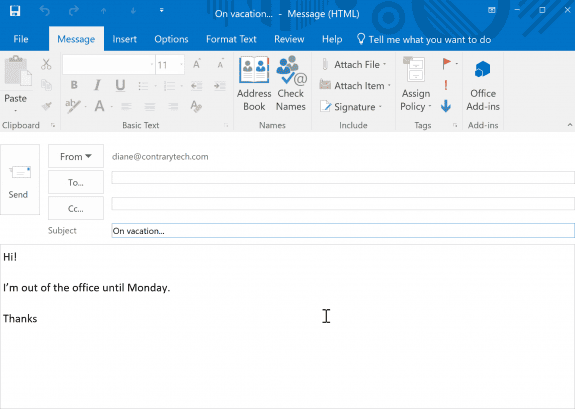Click the Cut scissors icon
This screenshot has width=575, height=409.
[x=46, y=64]
